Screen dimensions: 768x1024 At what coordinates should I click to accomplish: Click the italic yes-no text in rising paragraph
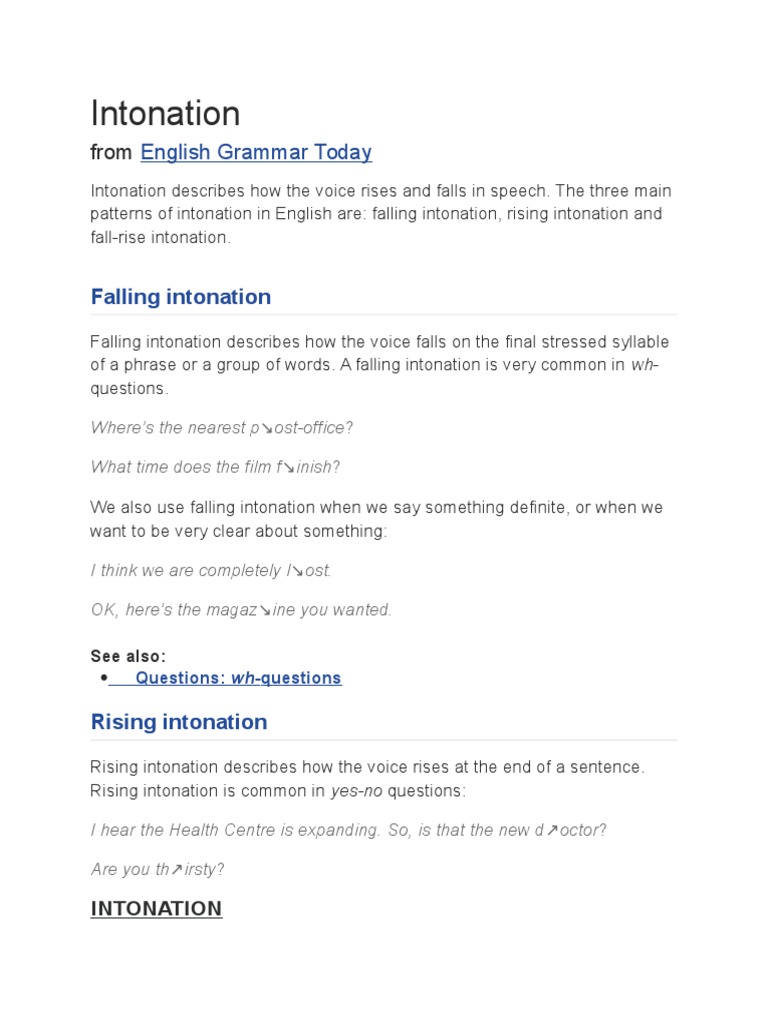357,791
